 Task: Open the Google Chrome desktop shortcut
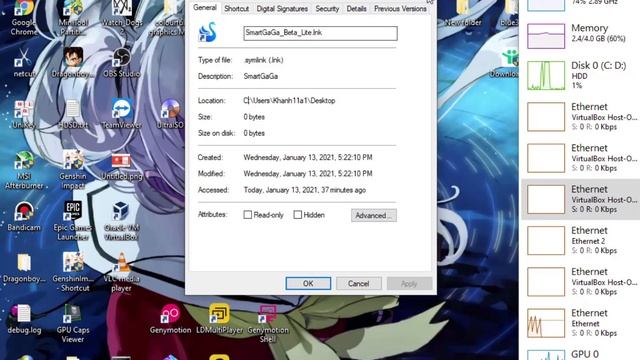tap(23, 16)
